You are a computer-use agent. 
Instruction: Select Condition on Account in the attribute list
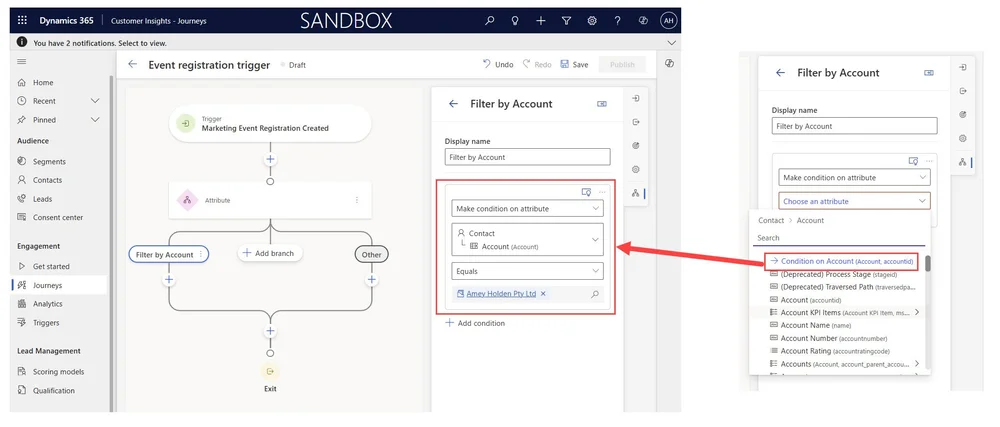click(x=841, y=261)
